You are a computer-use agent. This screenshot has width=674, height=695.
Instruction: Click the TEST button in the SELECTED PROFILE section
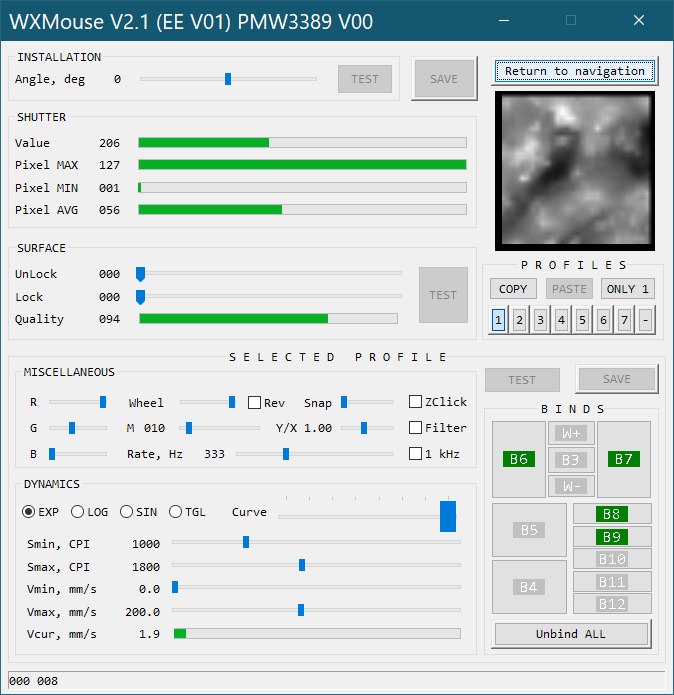pos(522,380)
